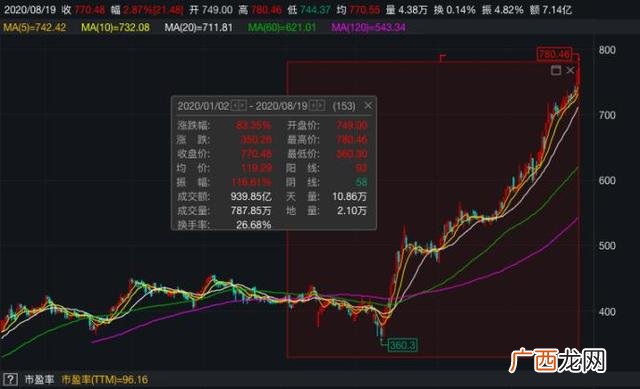The height and width of the screenshot is (389, 640).
Task: Click the 额 7.14亿 amount value
Action: (x=551, y=9)
